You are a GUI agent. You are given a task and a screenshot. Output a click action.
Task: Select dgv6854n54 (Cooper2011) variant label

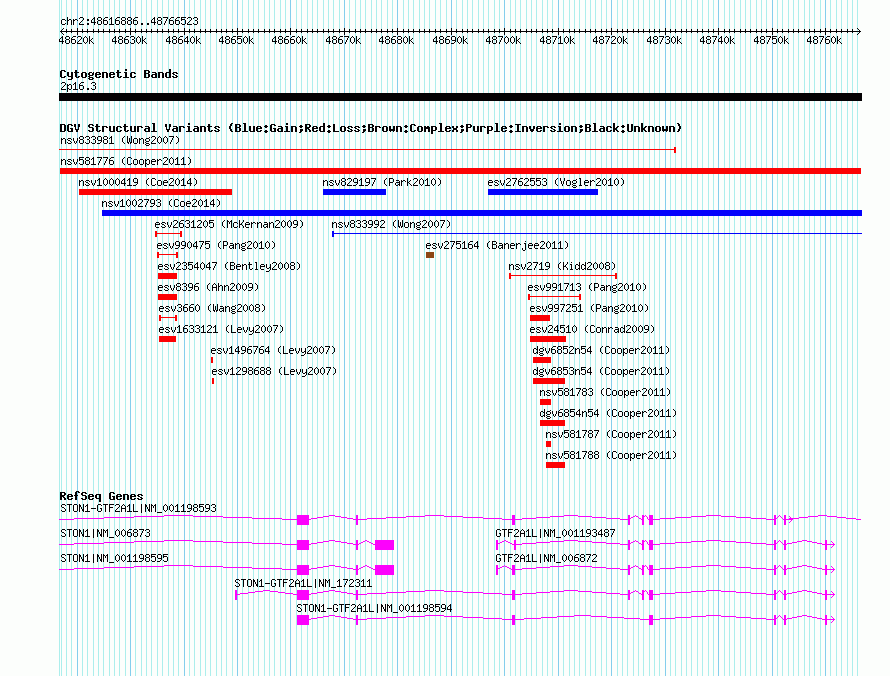click(608, 413)
